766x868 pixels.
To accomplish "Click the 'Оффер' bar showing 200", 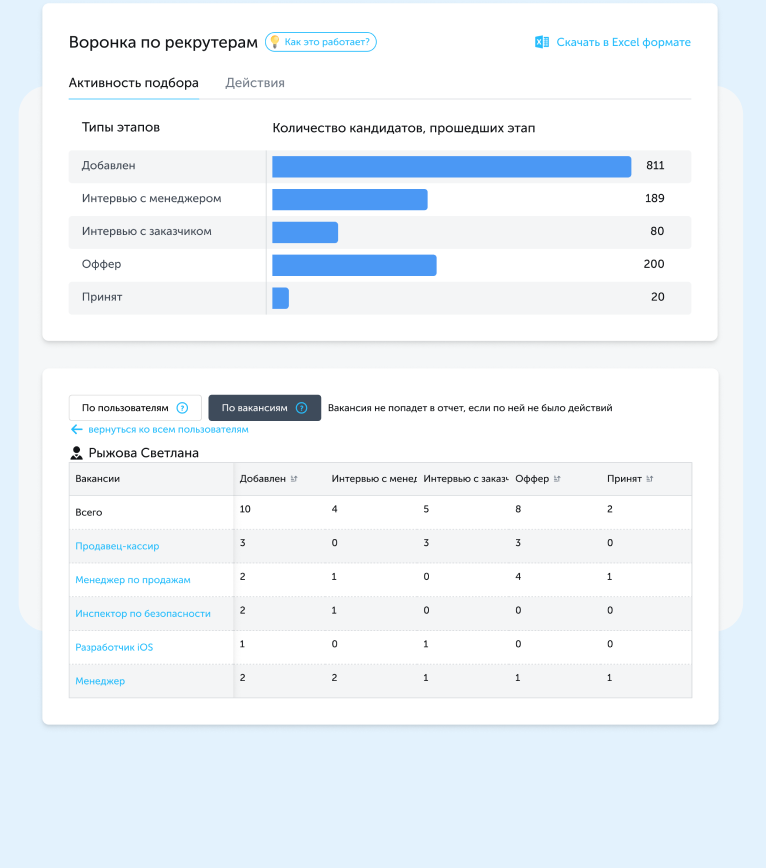I will coord(354,265).
